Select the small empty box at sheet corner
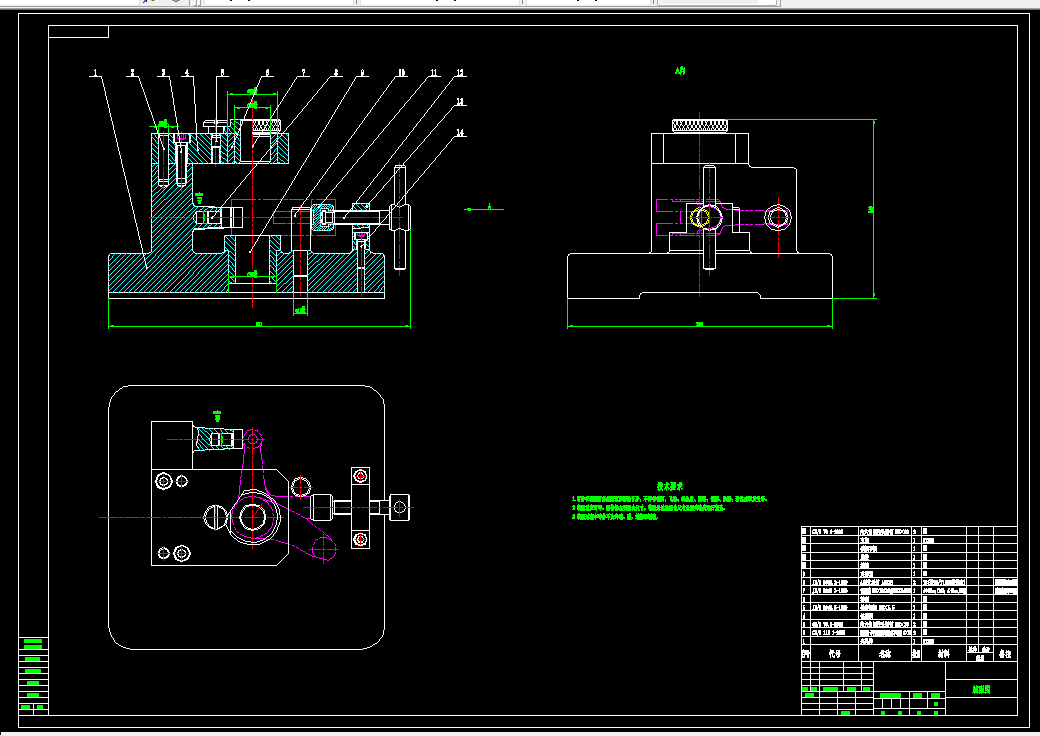This screenshot has width=1040, height=736. pos(78,32)
